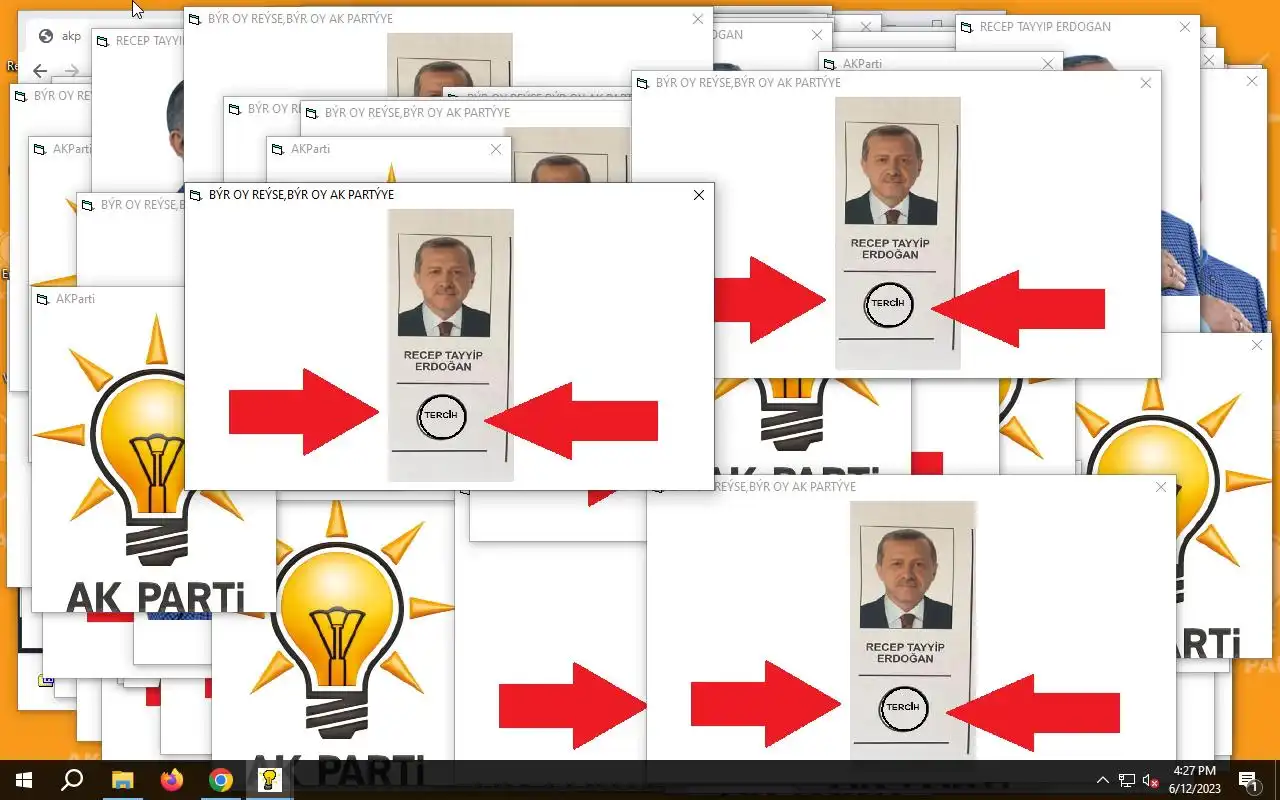Image resolution: width=1280 pixels, height=800 pixels.
Task: Click the Erdoğan portrait in the right-side ballot window
Action: [891, 174]
